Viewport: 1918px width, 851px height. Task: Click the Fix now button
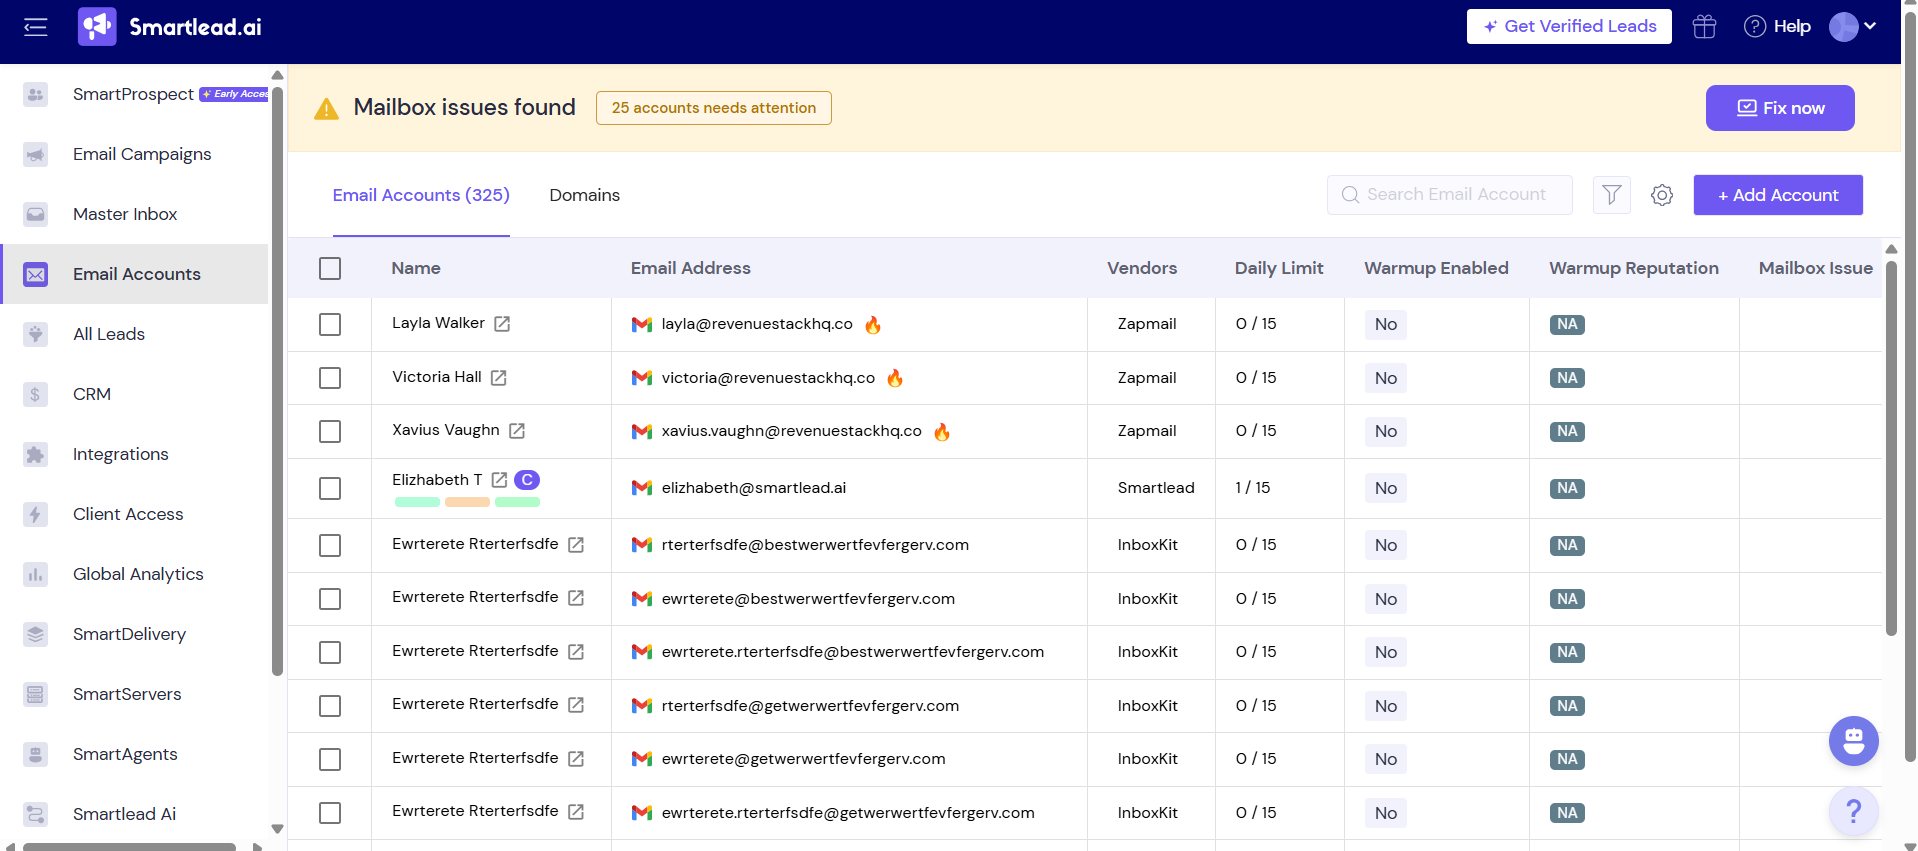tap(1779, 108)
